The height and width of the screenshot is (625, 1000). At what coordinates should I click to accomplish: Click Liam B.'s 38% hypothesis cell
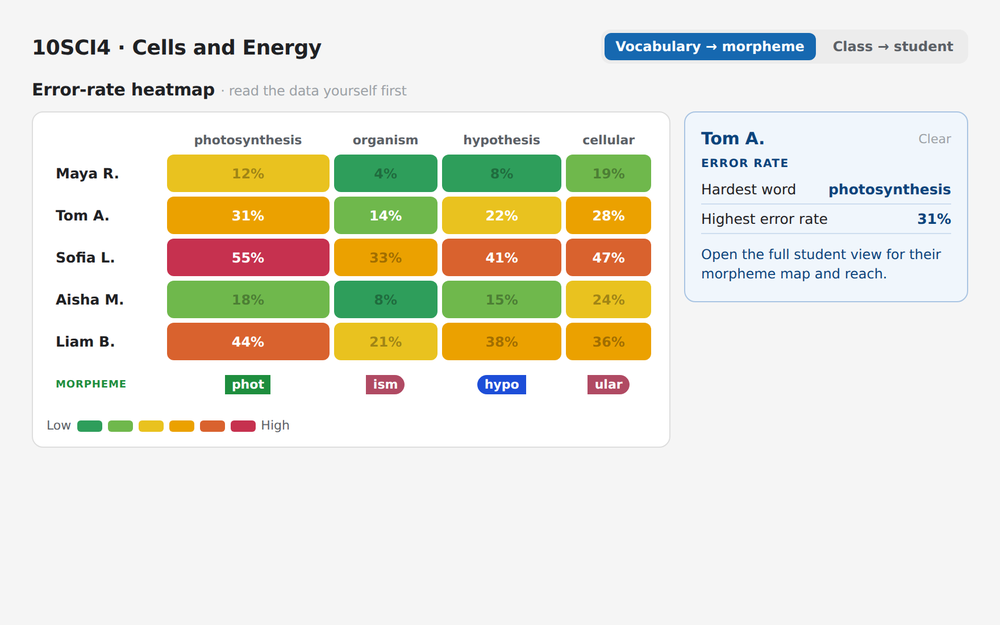click(x=501, y=342)
